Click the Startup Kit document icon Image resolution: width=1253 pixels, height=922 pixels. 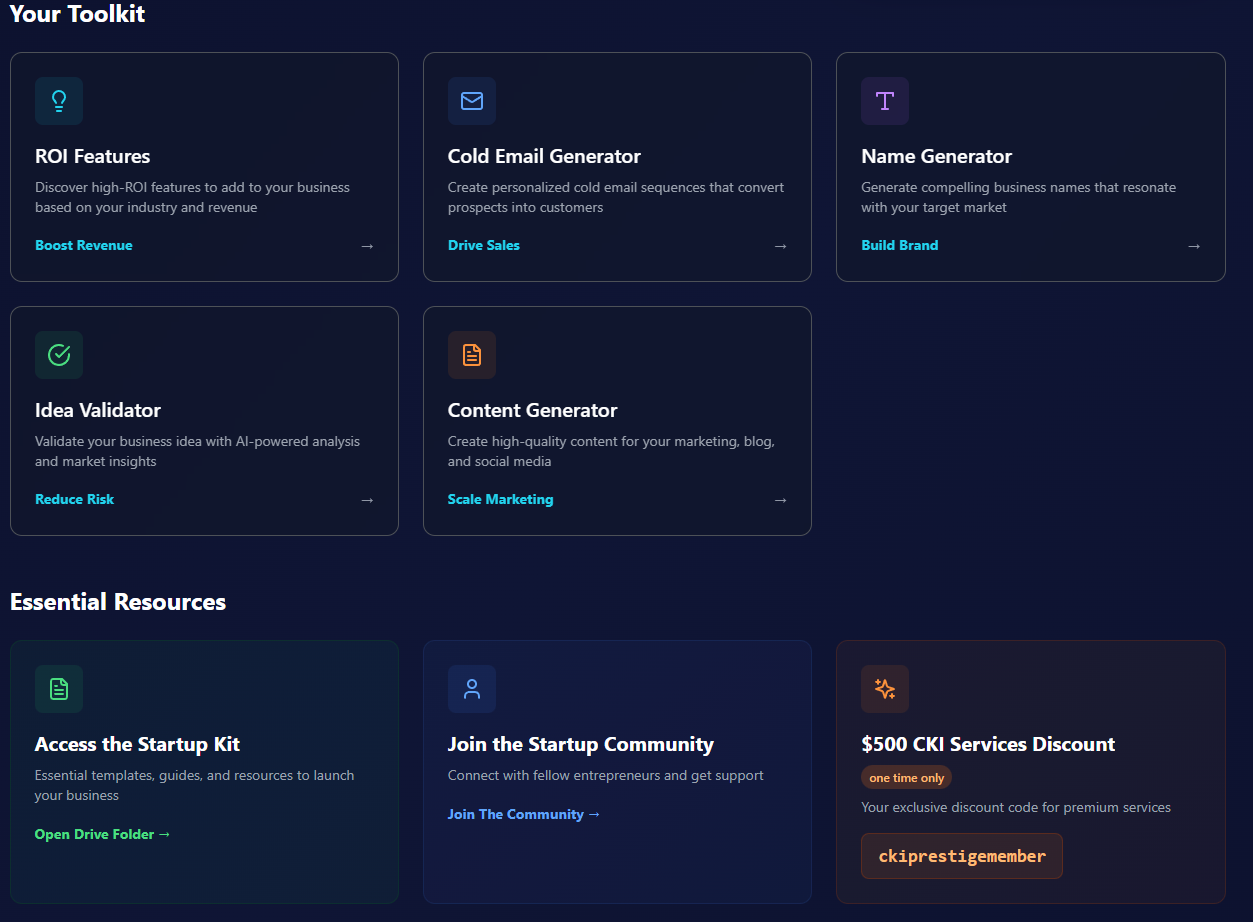(59, 688)
